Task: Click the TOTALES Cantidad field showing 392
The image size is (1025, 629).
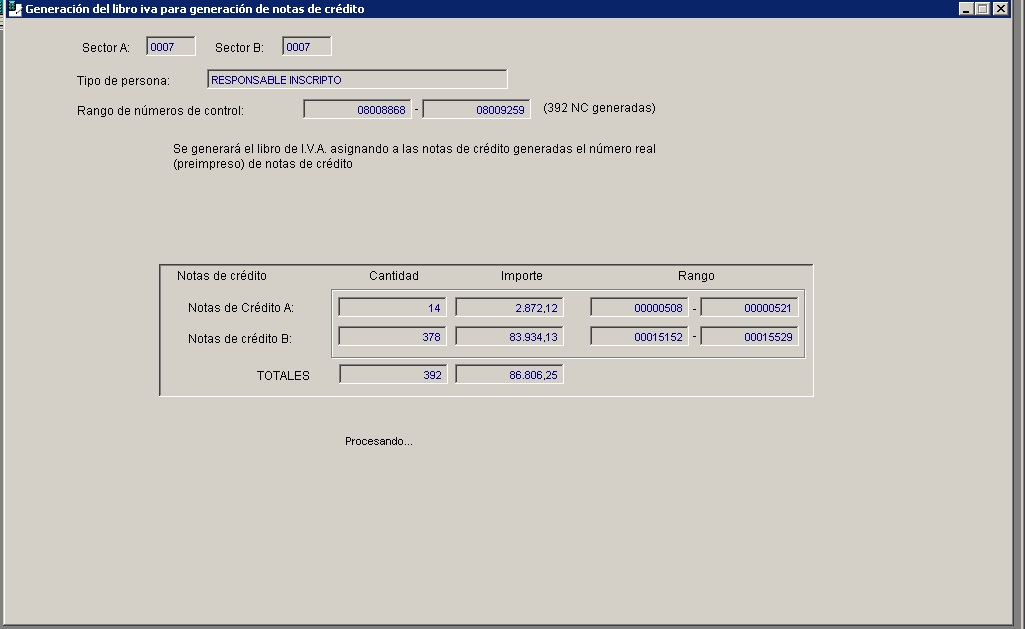Action: [x=392, y=375]
